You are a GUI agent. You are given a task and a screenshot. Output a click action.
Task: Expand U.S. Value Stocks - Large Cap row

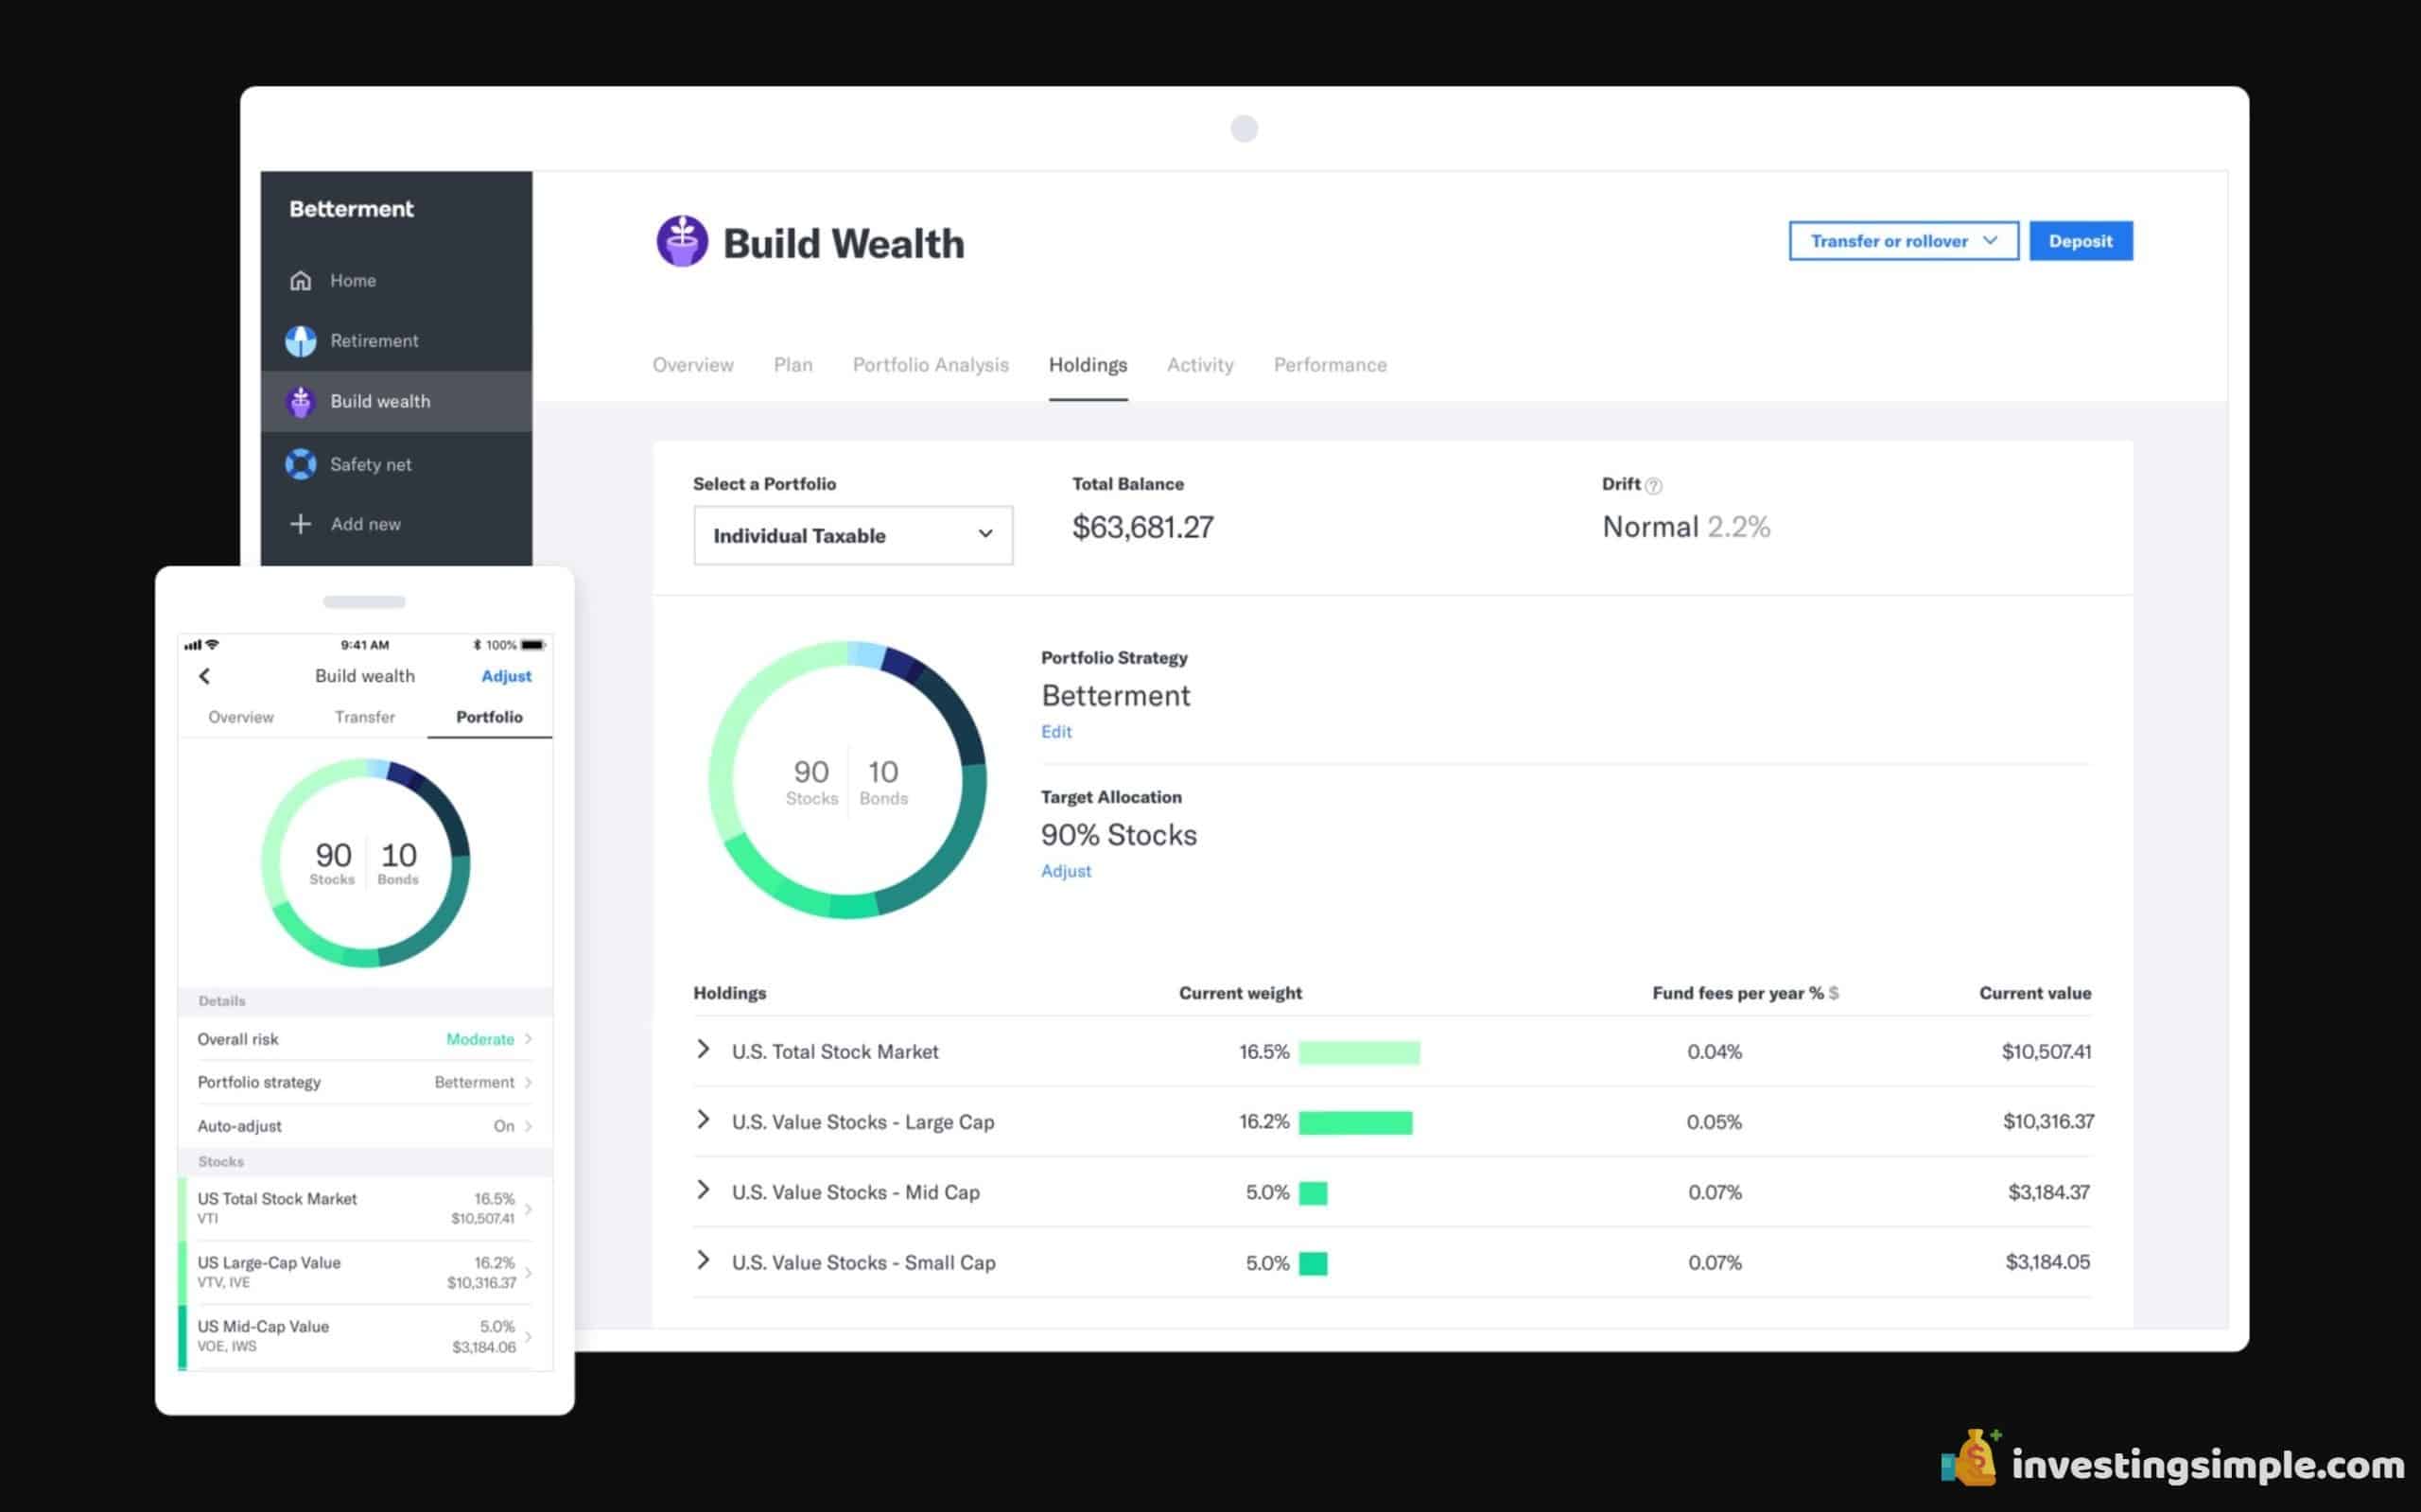pos(703,1119)
